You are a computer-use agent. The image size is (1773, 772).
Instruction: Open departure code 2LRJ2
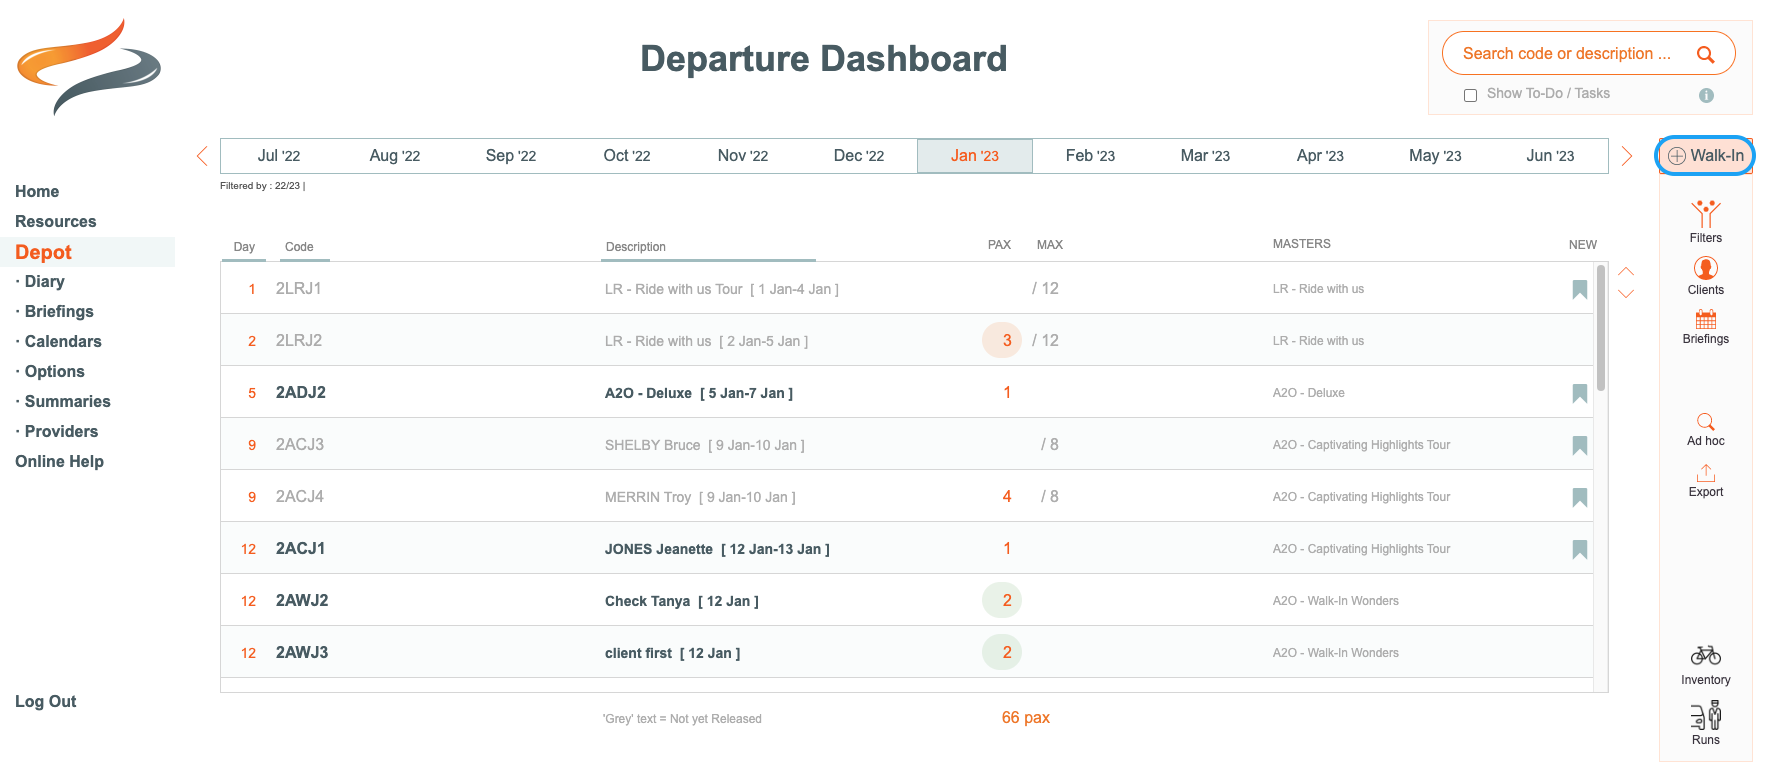(x=299, y=341)
